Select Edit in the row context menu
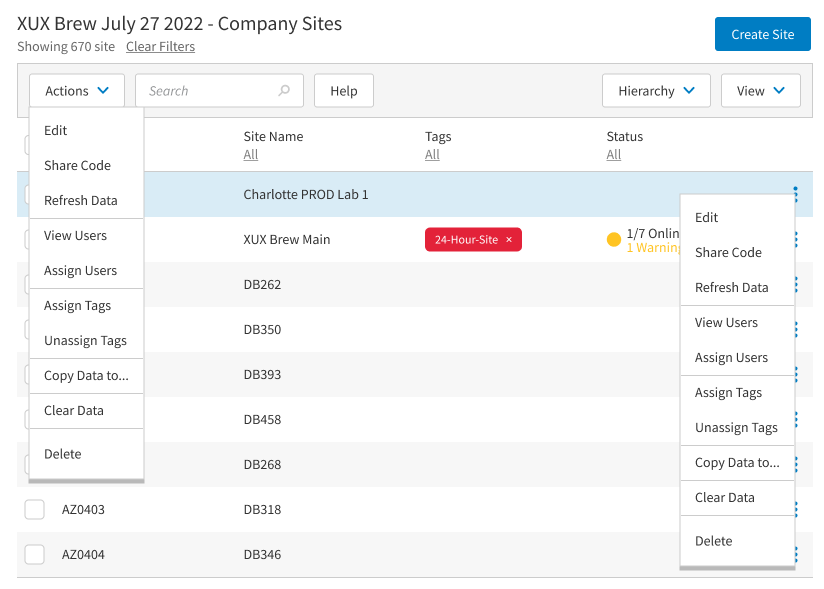 click(x=737, y=218)
